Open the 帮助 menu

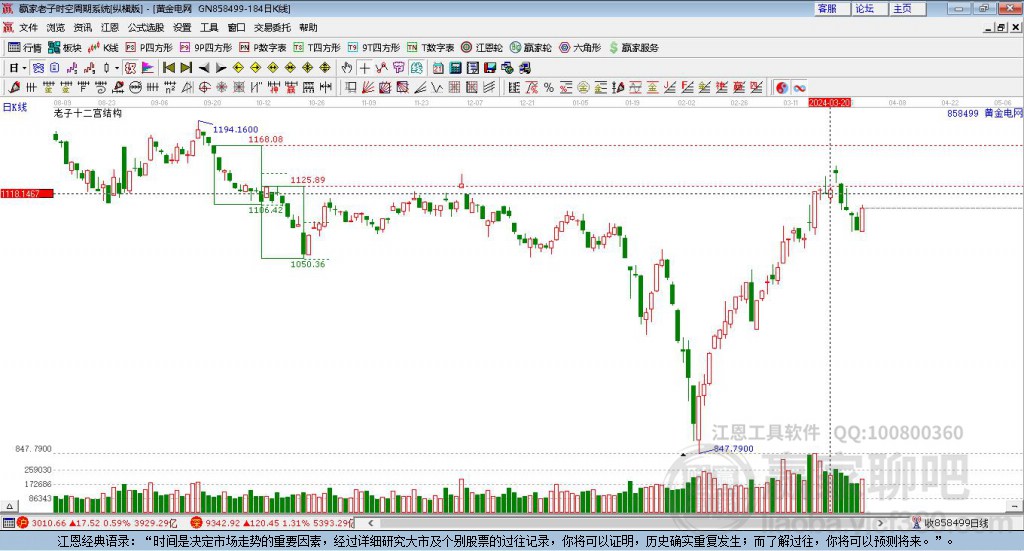point(308,27)
